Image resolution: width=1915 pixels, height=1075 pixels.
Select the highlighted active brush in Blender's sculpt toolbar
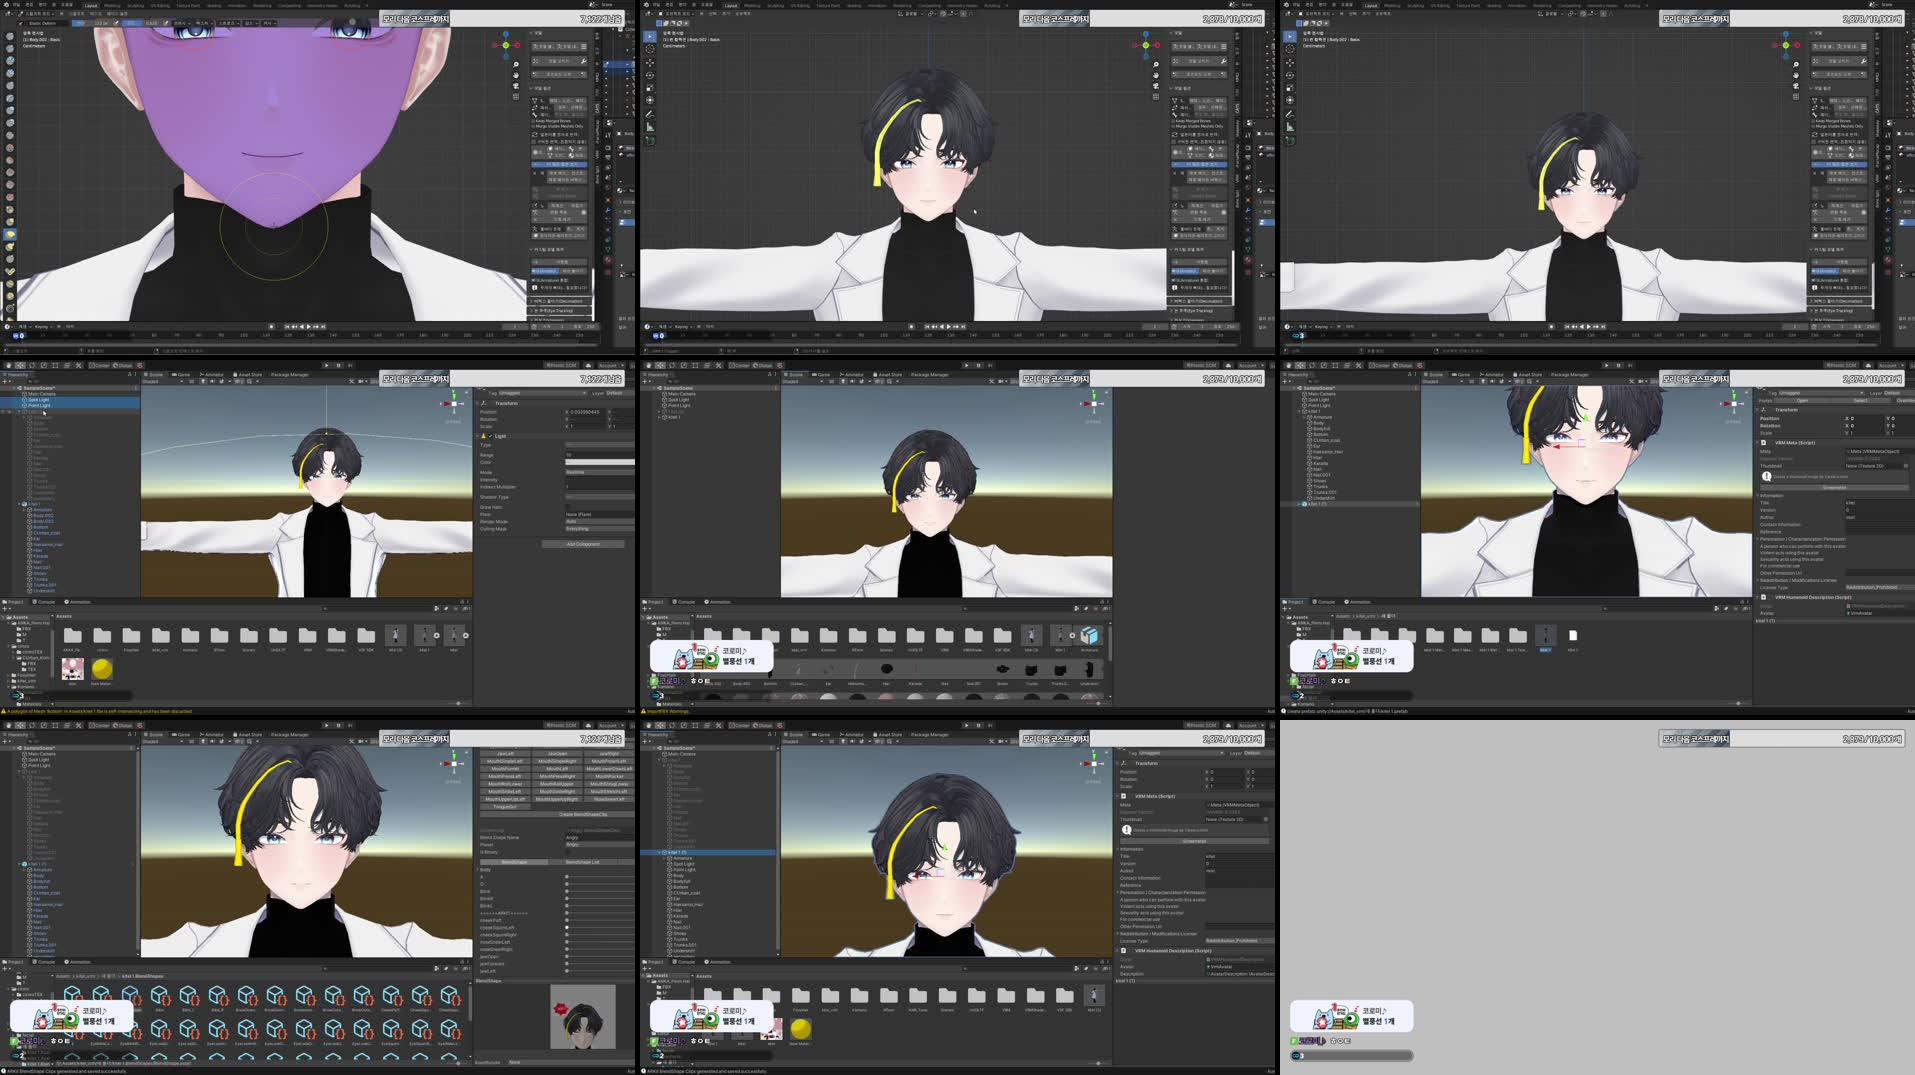click(x=10, y=234)
